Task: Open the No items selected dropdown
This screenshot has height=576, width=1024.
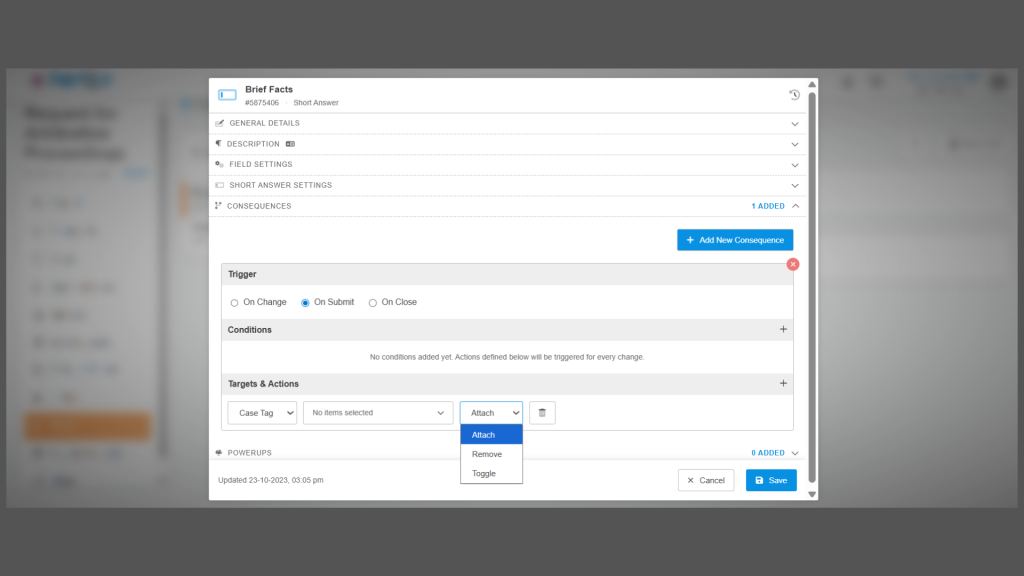Action: [x=378, y=412]
